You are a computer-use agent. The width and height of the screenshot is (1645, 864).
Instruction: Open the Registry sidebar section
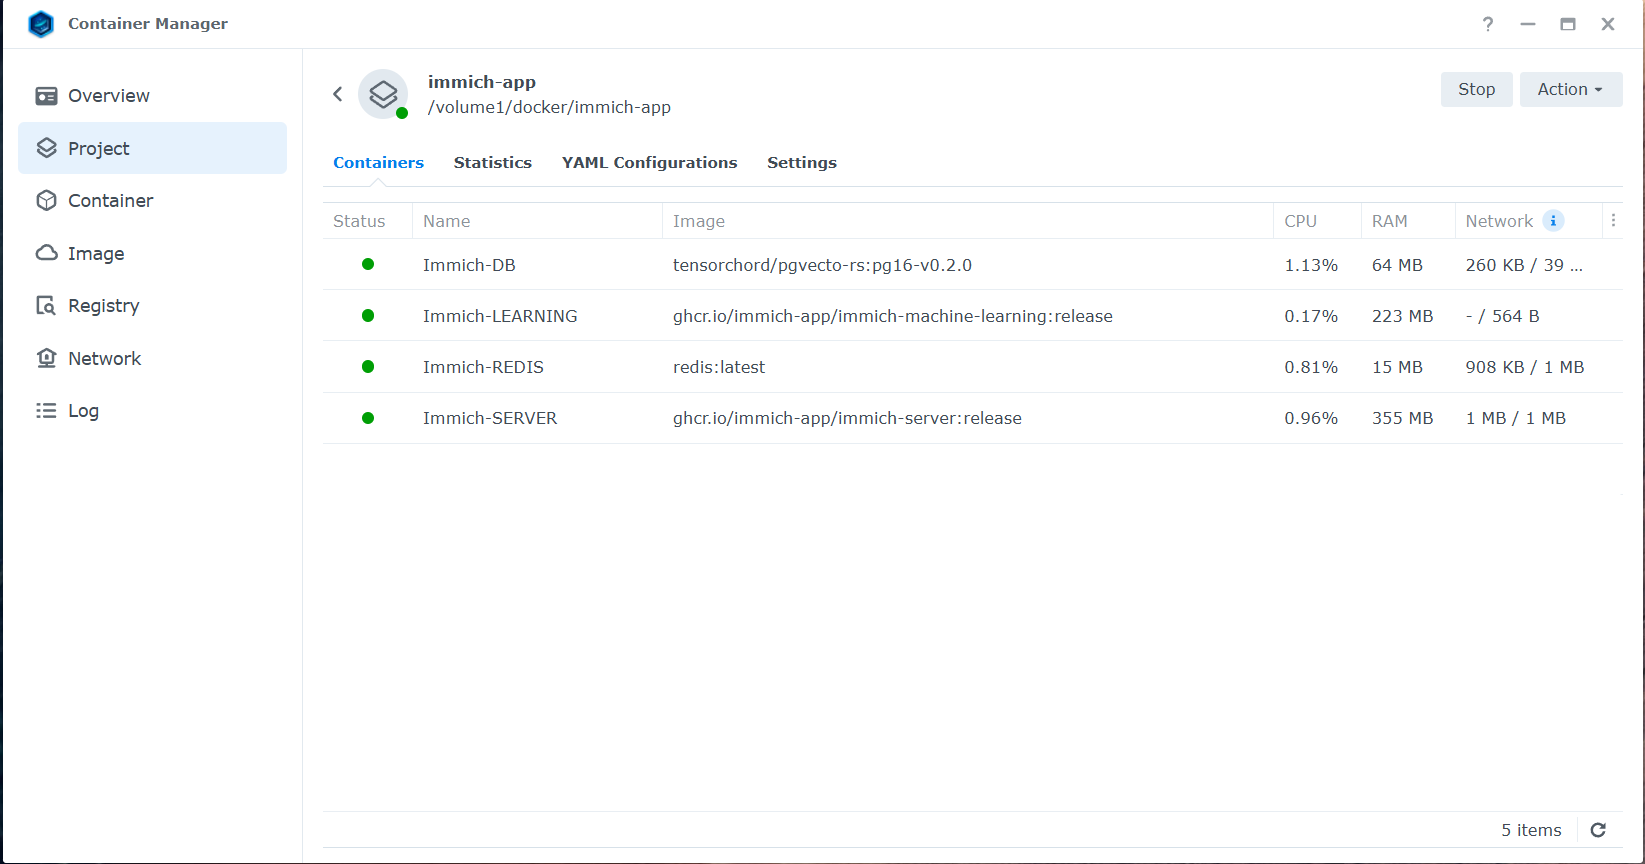[x=152, y=306]
